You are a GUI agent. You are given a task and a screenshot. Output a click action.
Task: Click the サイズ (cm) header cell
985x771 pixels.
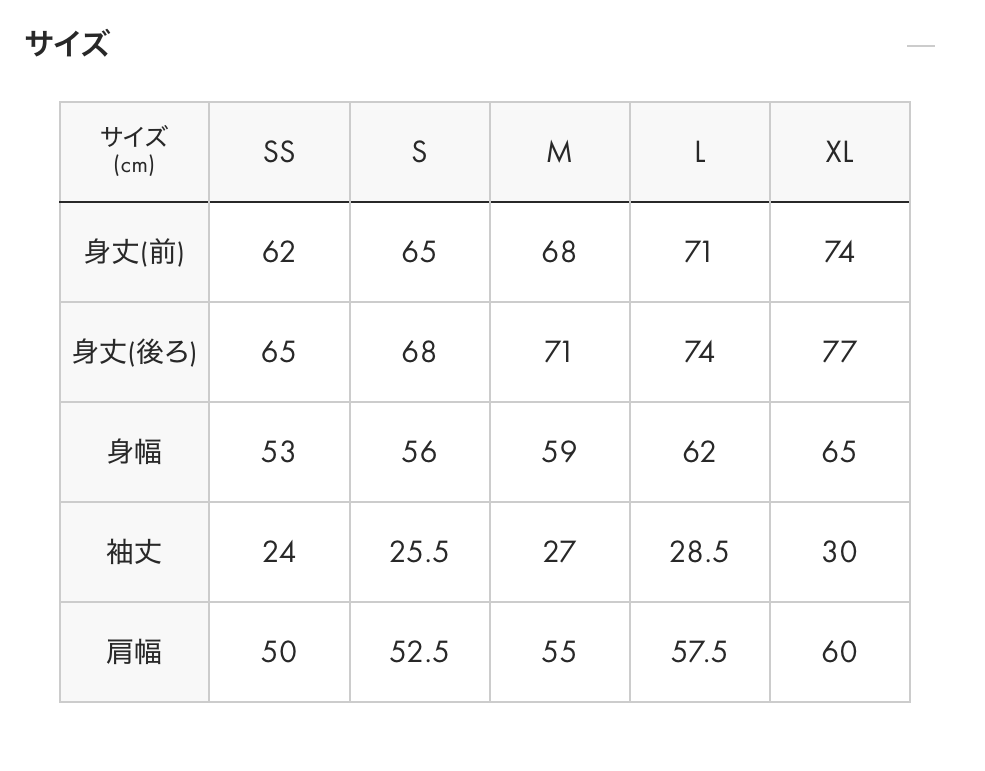pos(134,151)
